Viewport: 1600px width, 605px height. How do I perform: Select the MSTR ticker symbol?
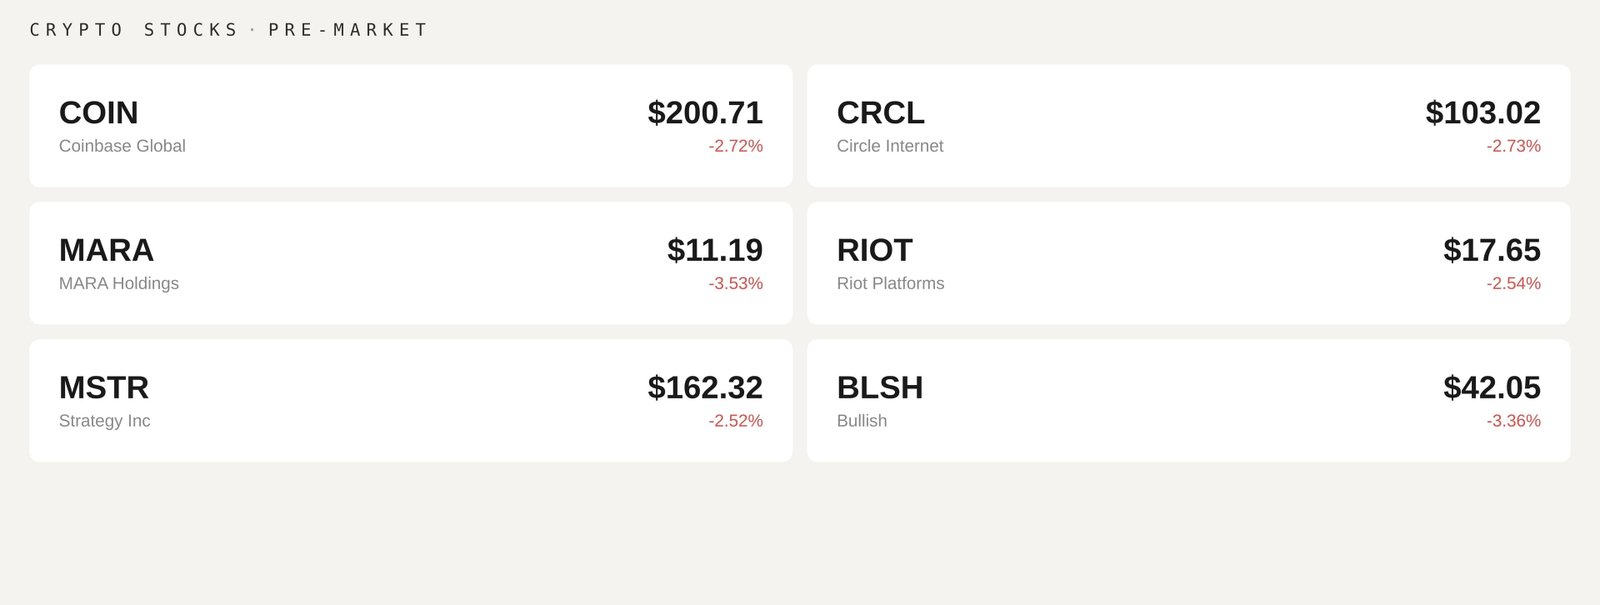pos(105,387)
